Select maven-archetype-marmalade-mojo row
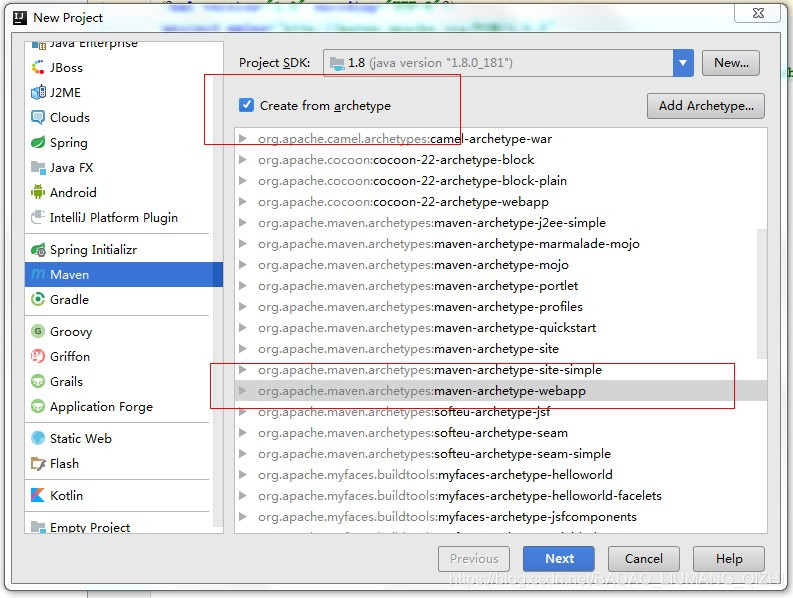Viewport: 793px width, 598px height. tap(501, 243)
